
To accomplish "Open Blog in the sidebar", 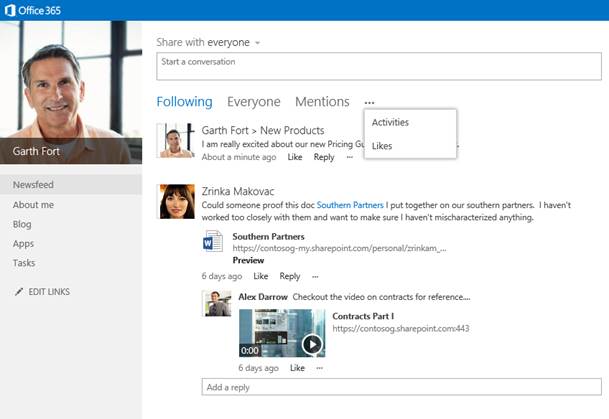I will pos(22,224).
